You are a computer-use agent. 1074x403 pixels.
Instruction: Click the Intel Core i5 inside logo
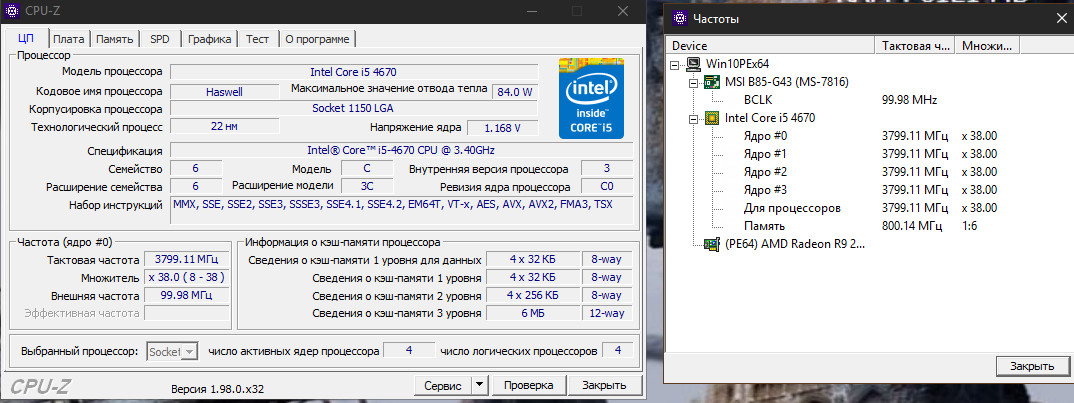591,98
